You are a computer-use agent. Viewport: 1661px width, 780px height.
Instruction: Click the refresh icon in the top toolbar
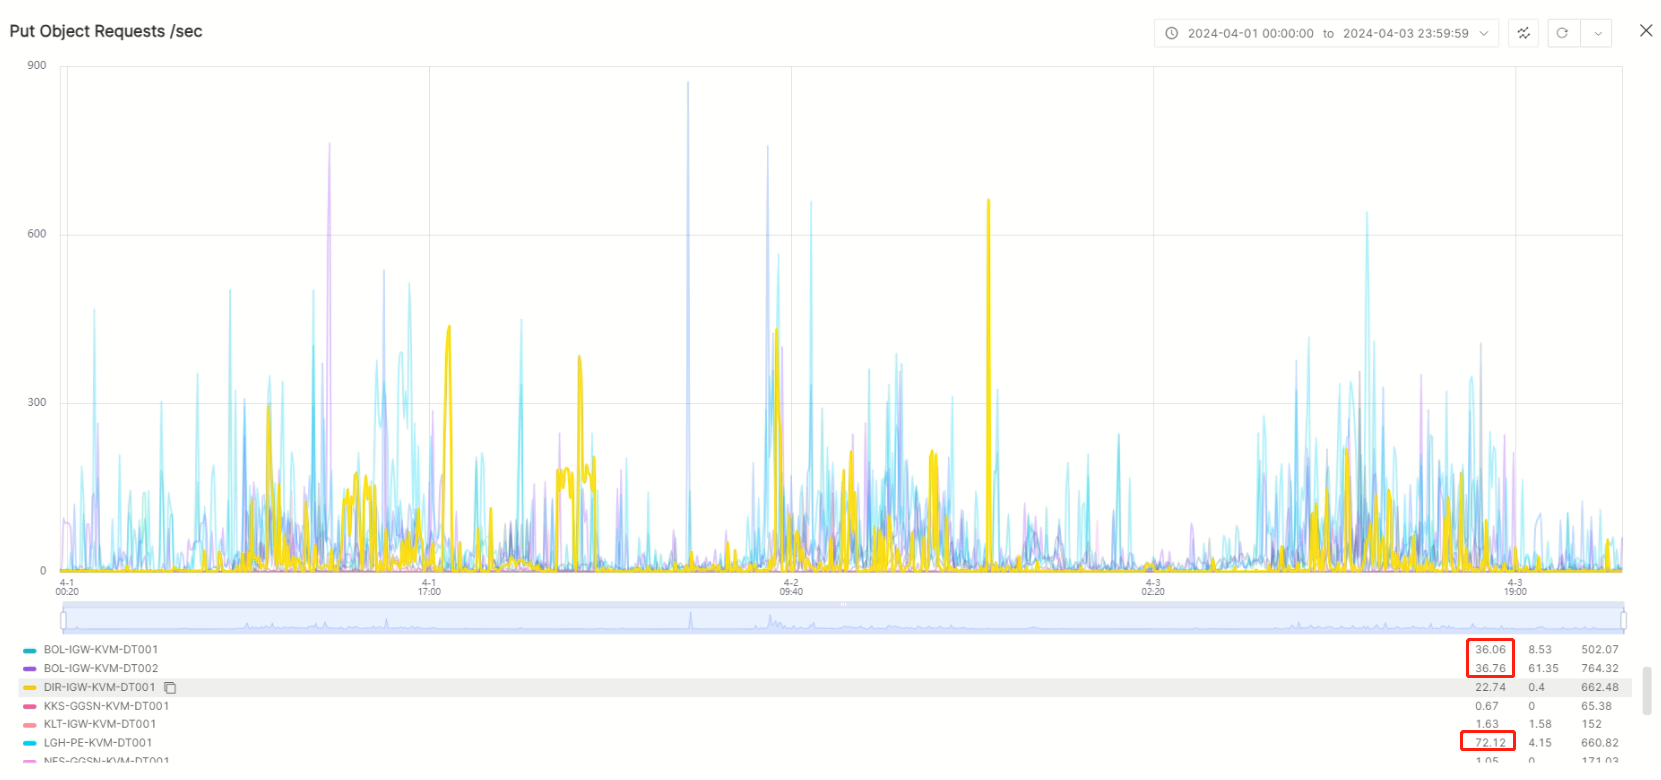tap(1562, 33)
